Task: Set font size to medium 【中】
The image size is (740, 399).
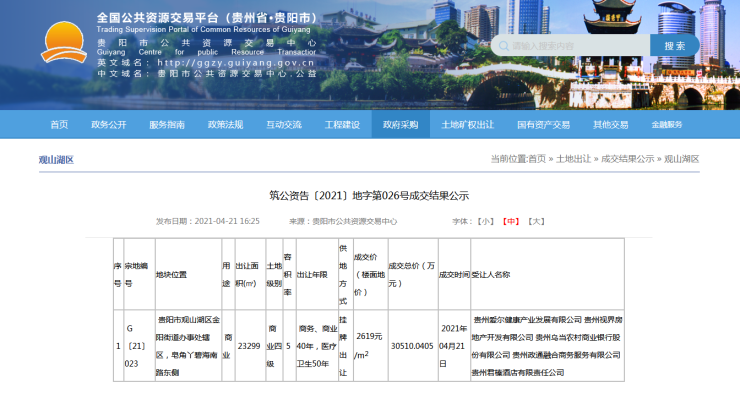Action: tap(511, 221)
